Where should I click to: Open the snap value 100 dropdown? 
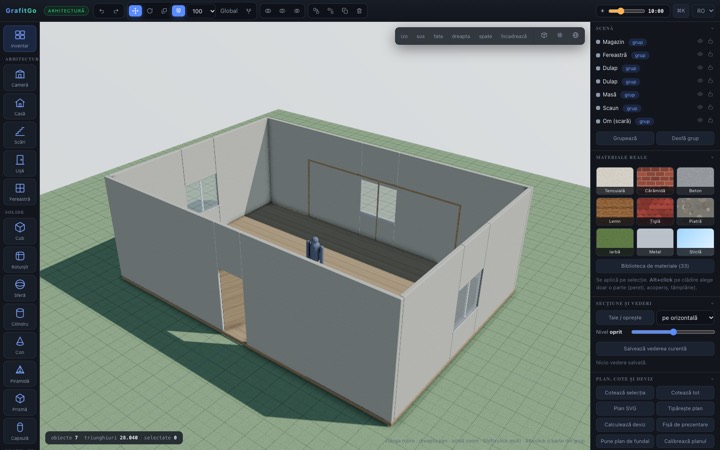[x=202, y=11]
